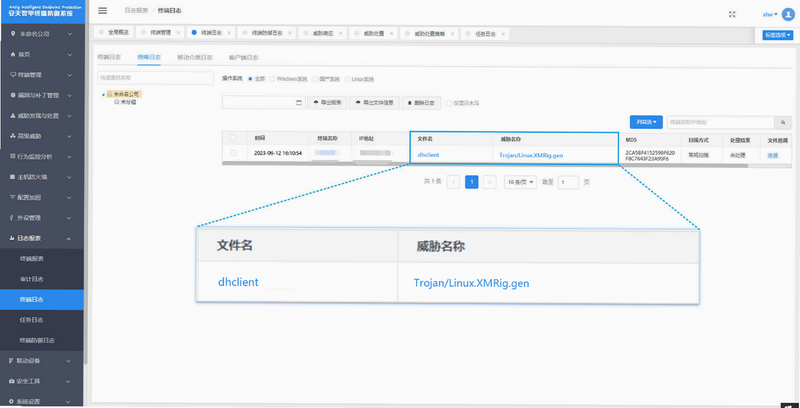Switch to the 全局概览 page tab
800x408 pixels.
[x=114, y=33]
